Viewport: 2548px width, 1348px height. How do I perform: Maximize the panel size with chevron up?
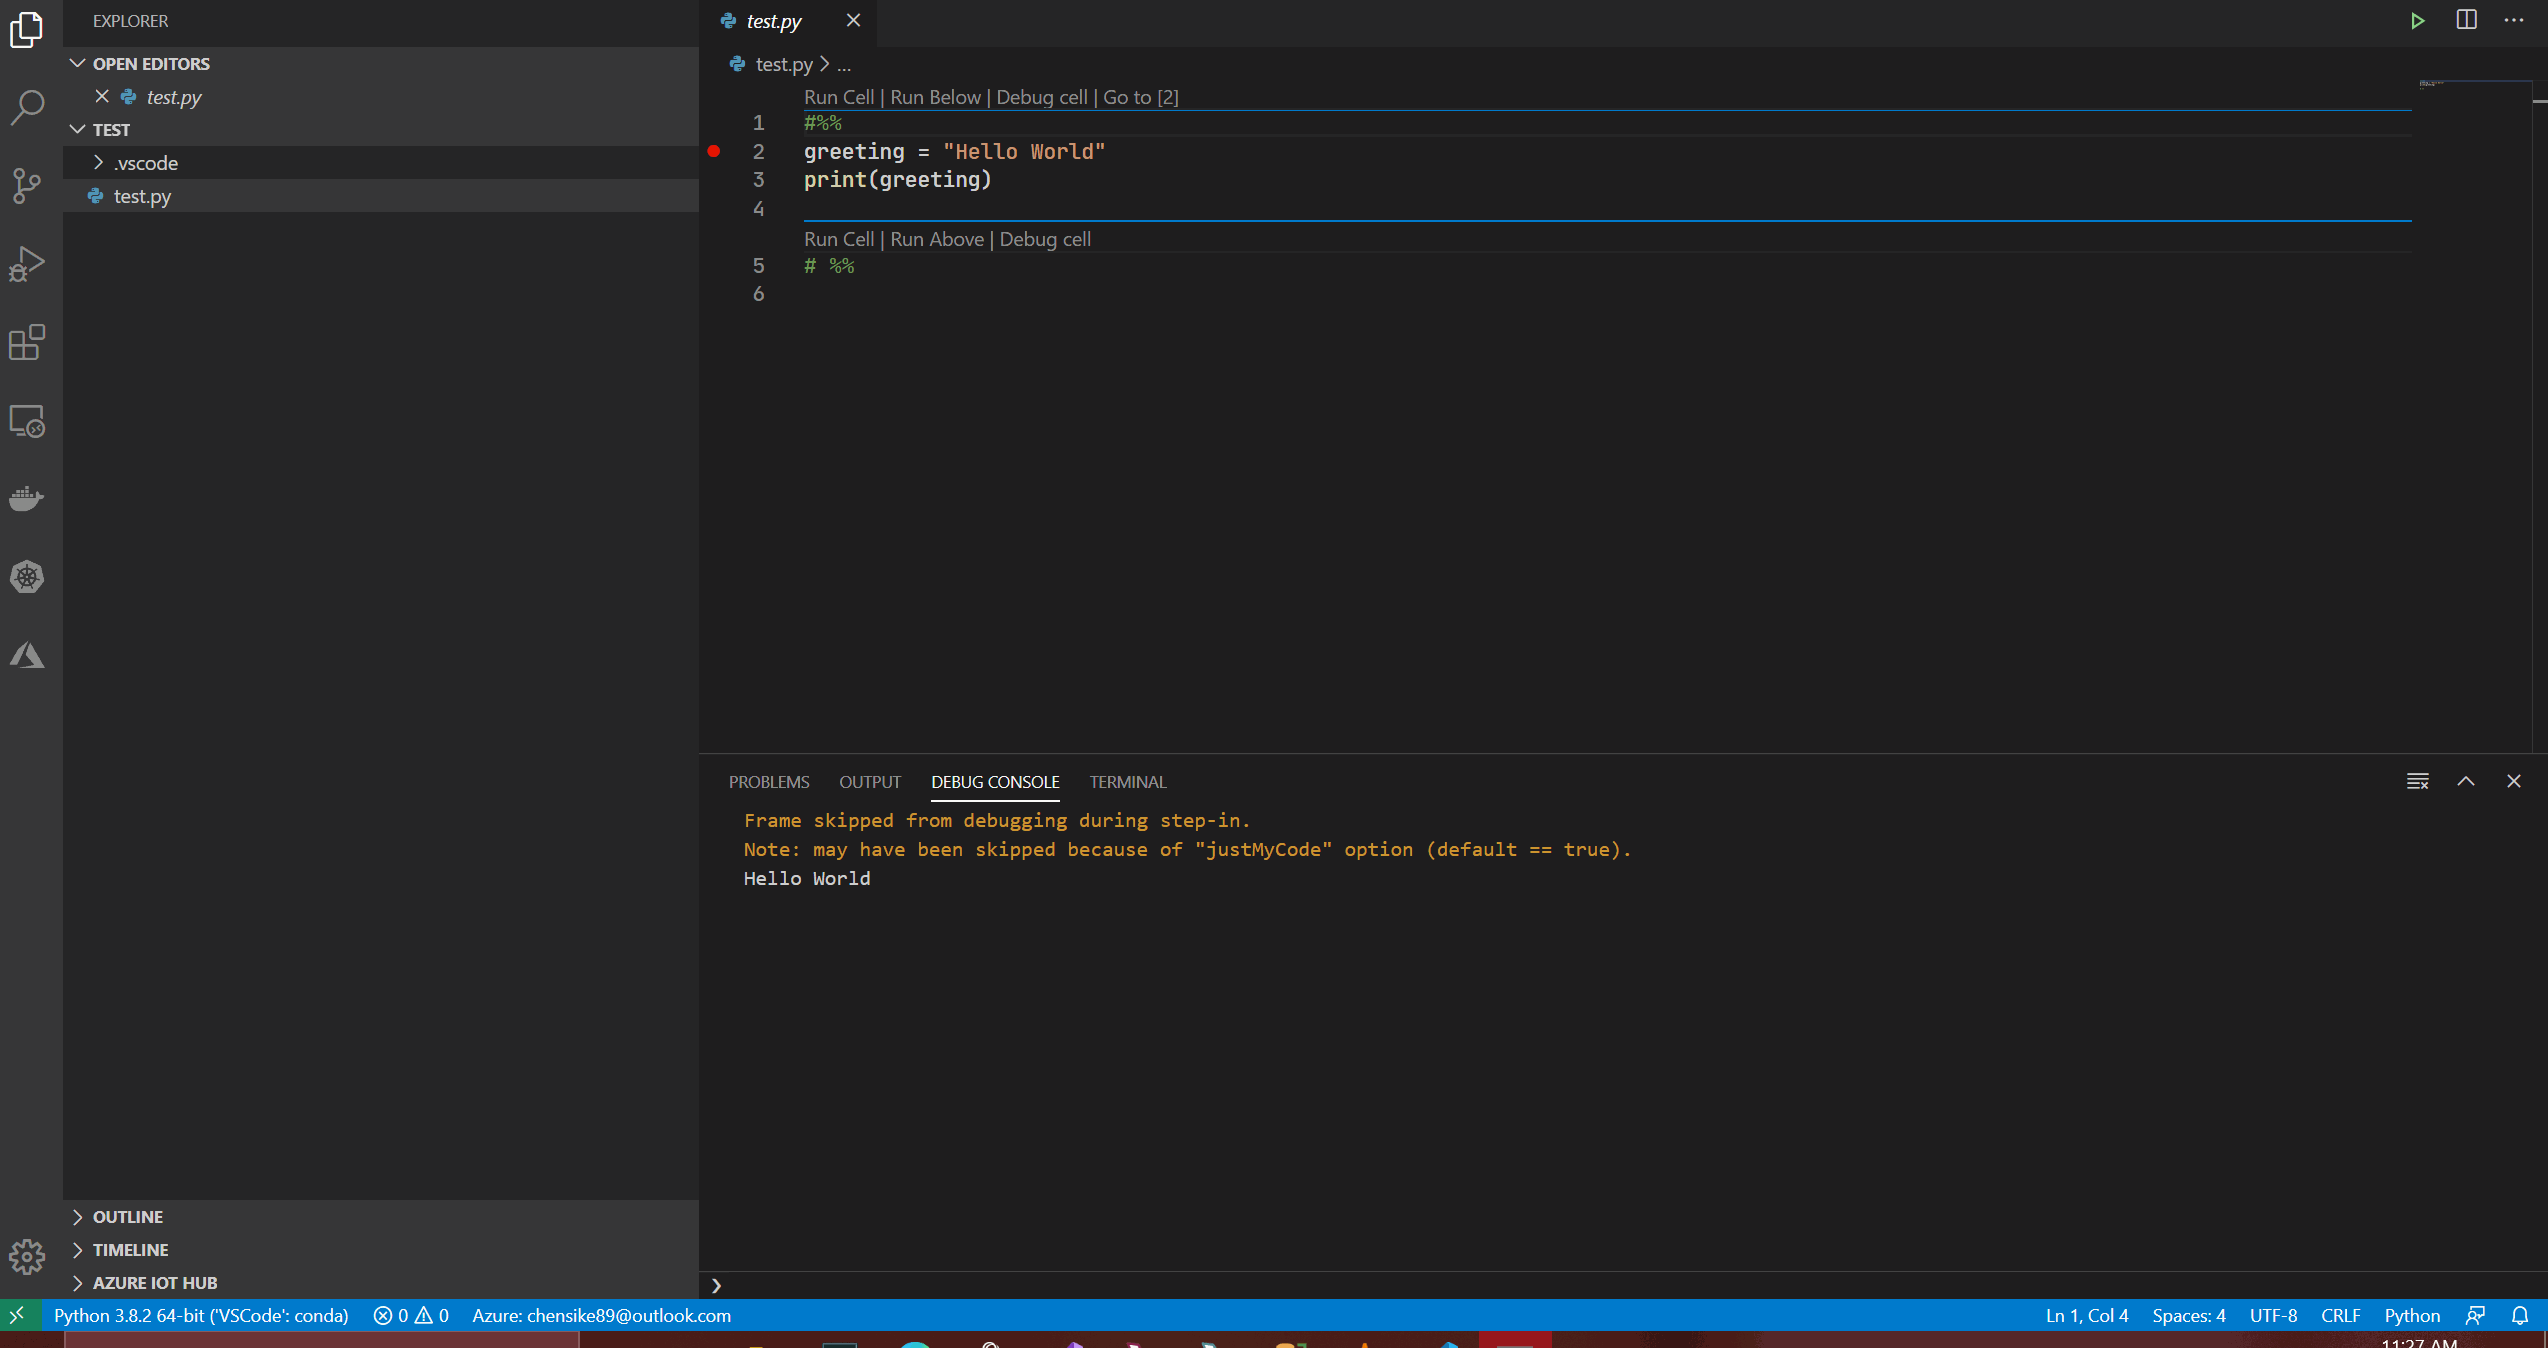(2466, 782)
